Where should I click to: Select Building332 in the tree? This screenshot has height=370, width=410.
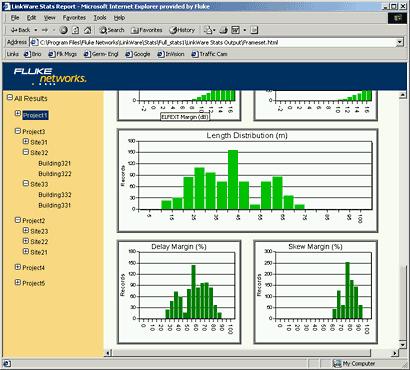click(55, 195)
